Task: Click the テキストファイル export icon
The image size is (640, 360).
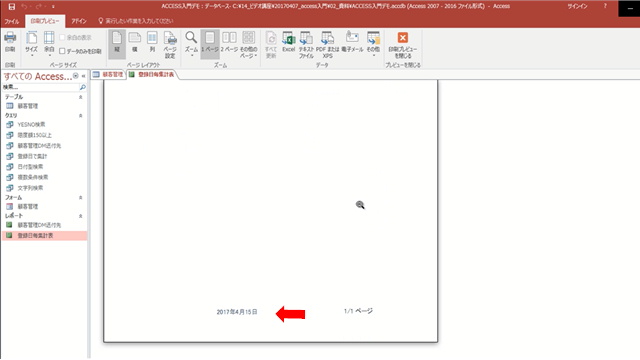Action: (306, 45)
